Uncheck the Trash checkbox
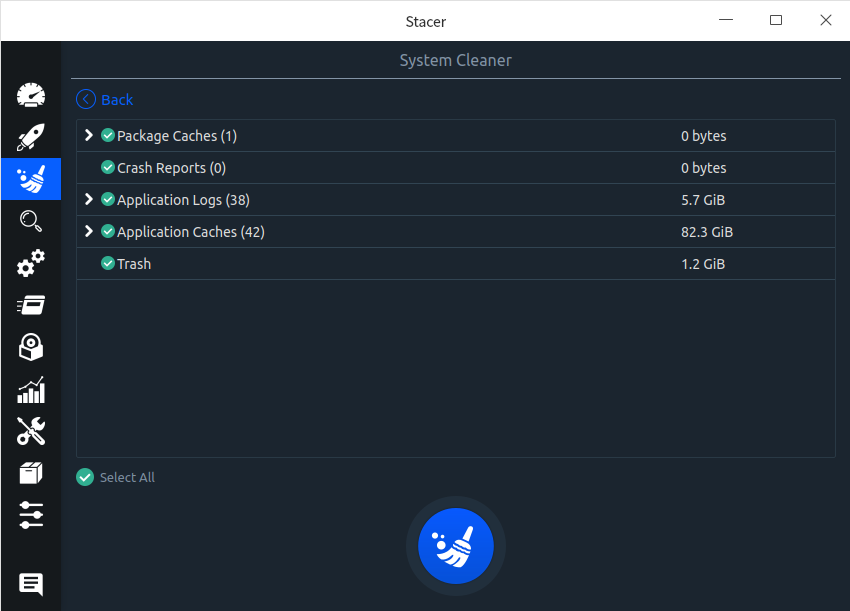850x611 pixels. coord(108,263)
